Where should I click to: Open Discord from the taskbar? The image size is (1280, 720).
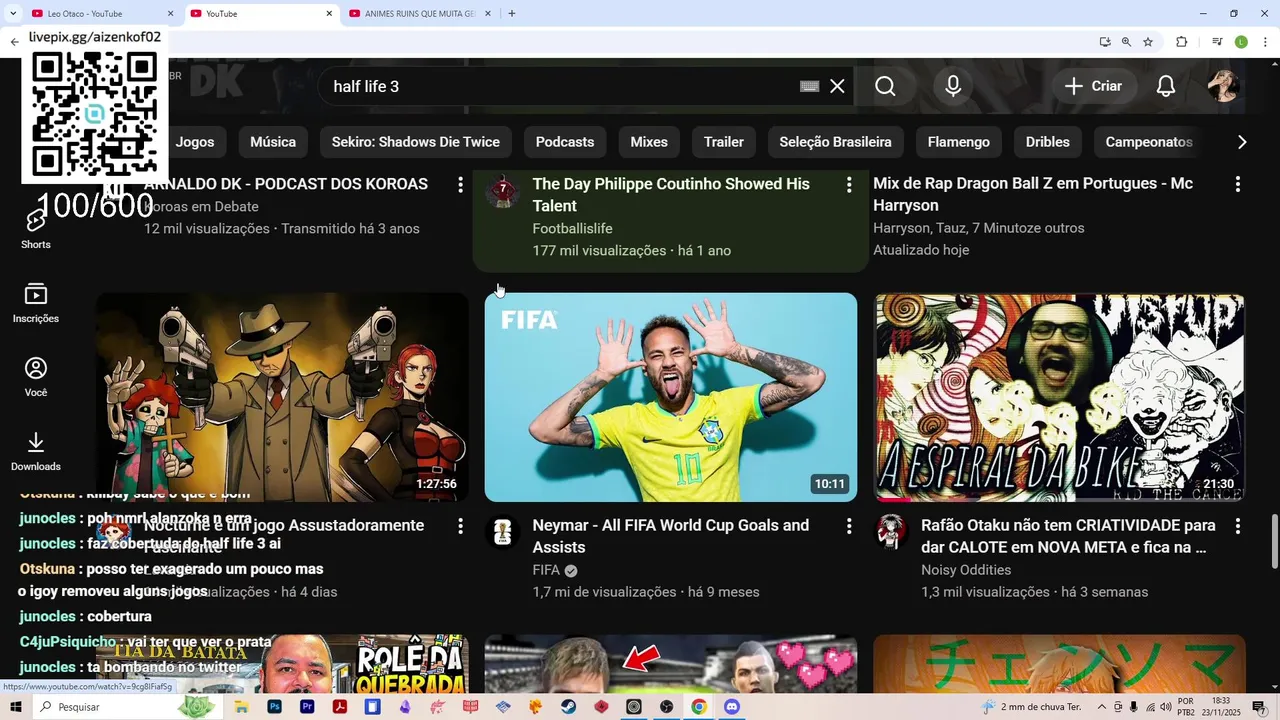[x=731, y=707]
